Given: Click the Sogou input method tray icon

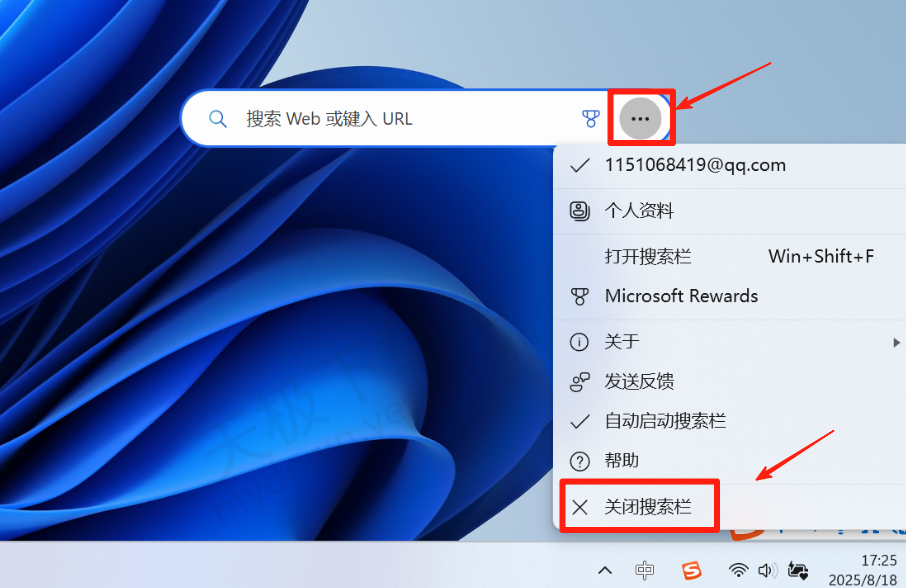Looking at the screenshot, I should pyautogui.click(x=692, y=570).
